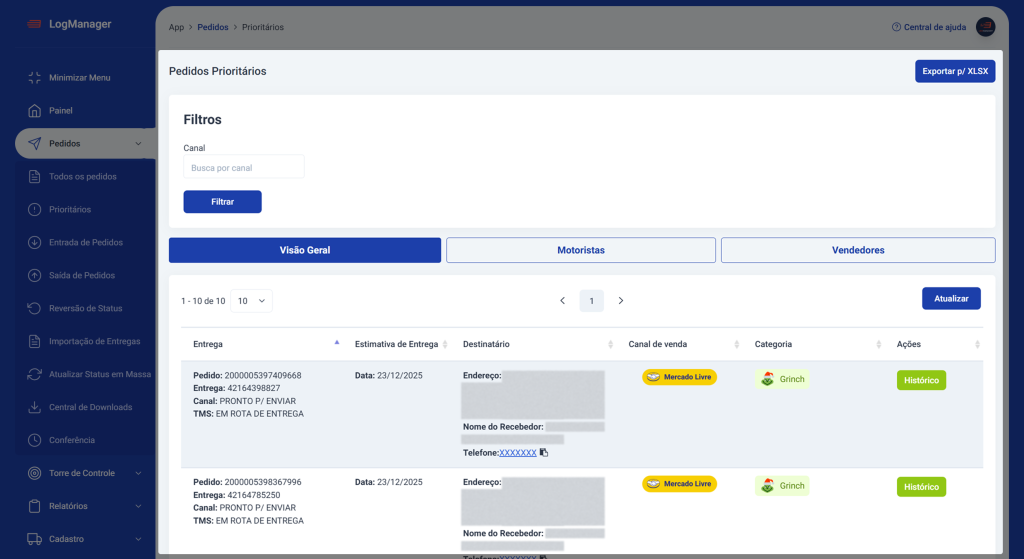1024x559 pixels.
Task: Expand the Relatórios sidebar section
Action: pyautogui.click(x=138, y=507)
